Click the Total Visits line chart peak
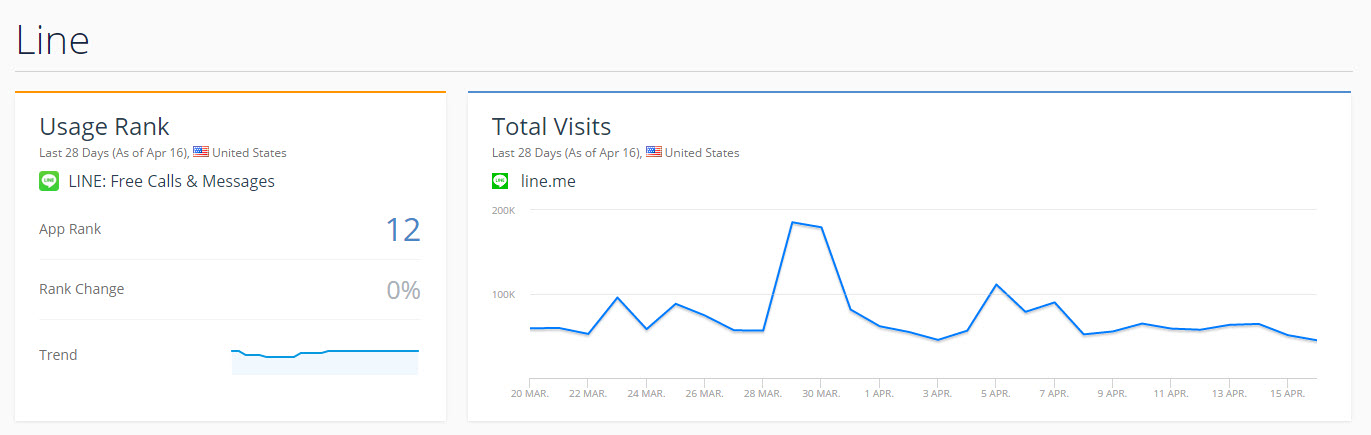 click(x=792, y=222)
